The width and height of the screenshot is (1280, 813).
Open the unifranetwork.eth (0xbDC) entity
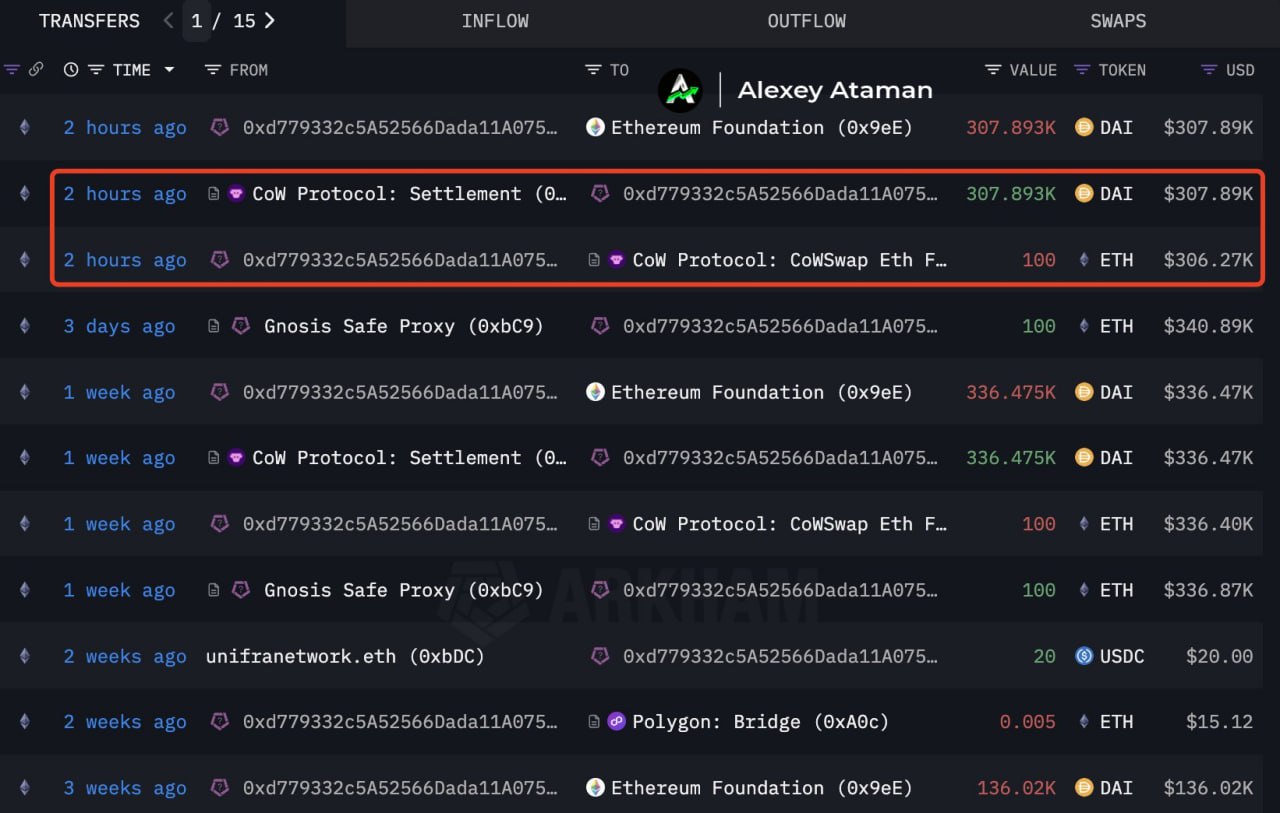(x=345, y=656)
